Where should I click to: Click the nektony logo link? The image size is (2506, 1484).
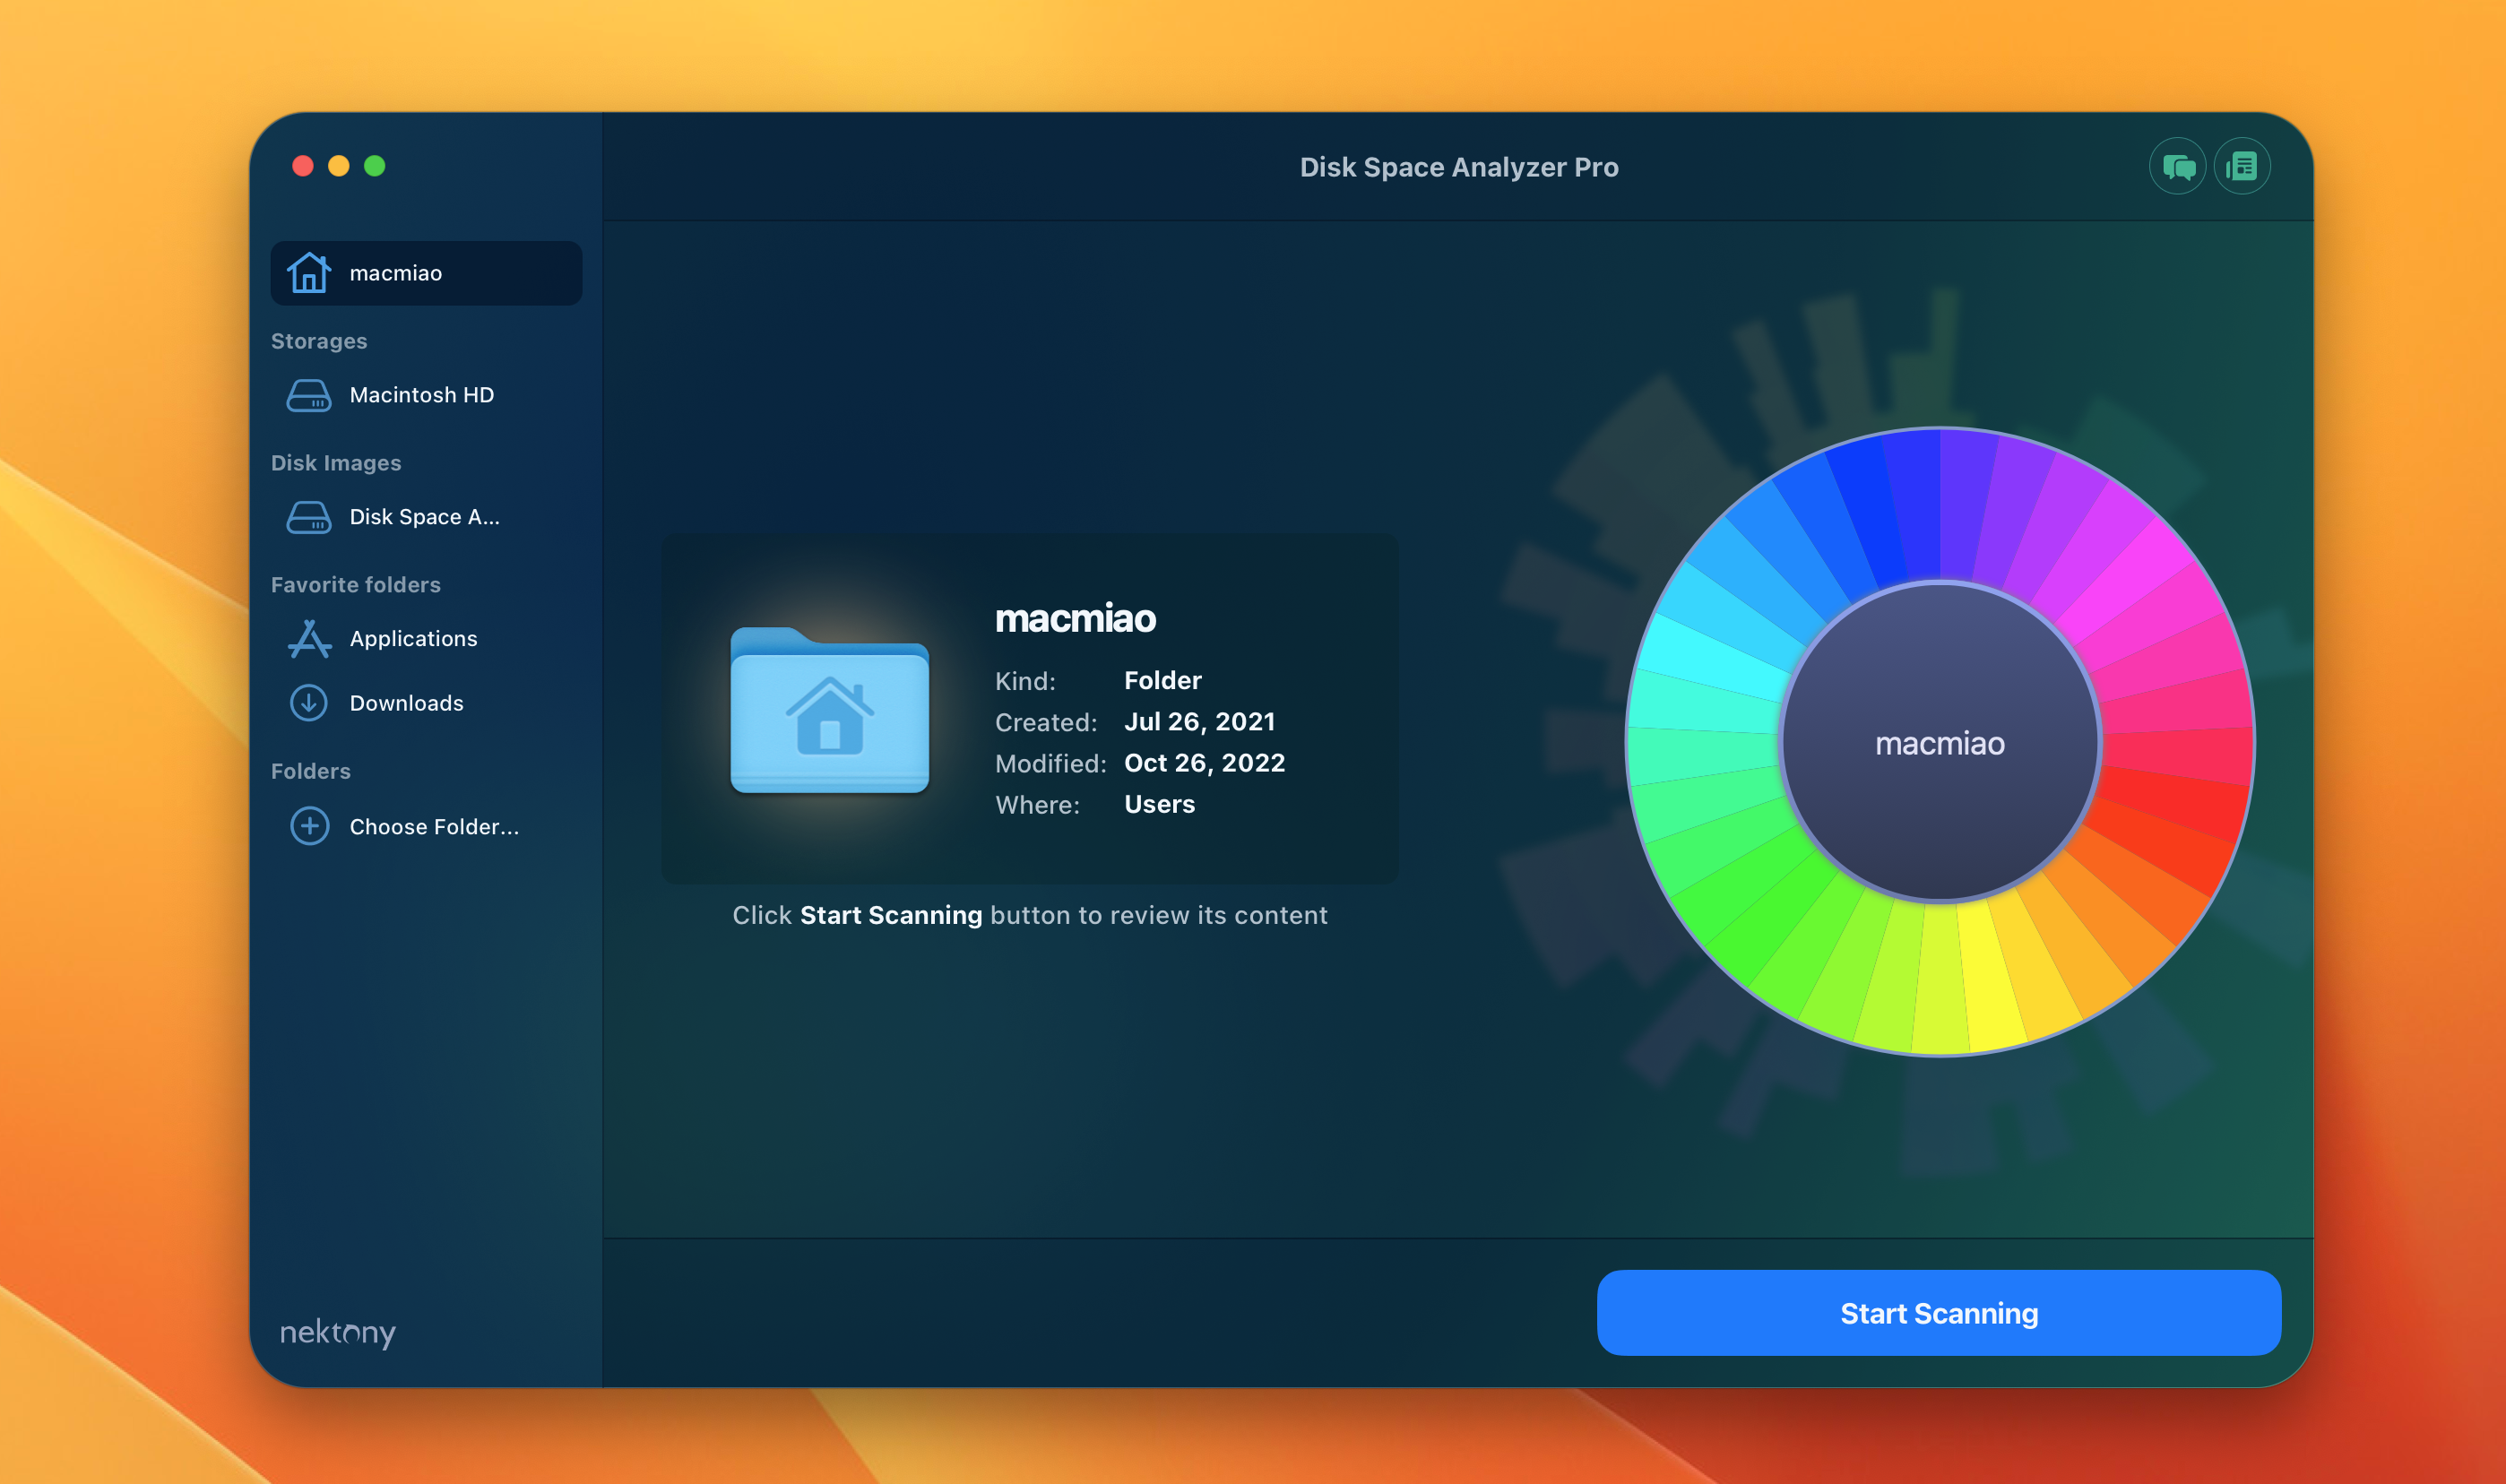tap(337, 1332)
